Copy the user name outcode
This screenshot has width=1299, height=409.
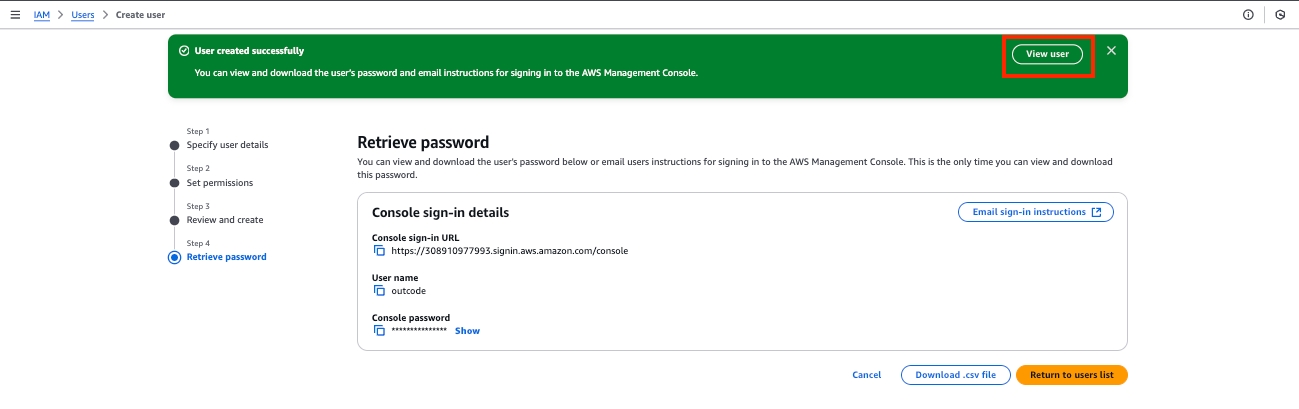tap(379, 291)
